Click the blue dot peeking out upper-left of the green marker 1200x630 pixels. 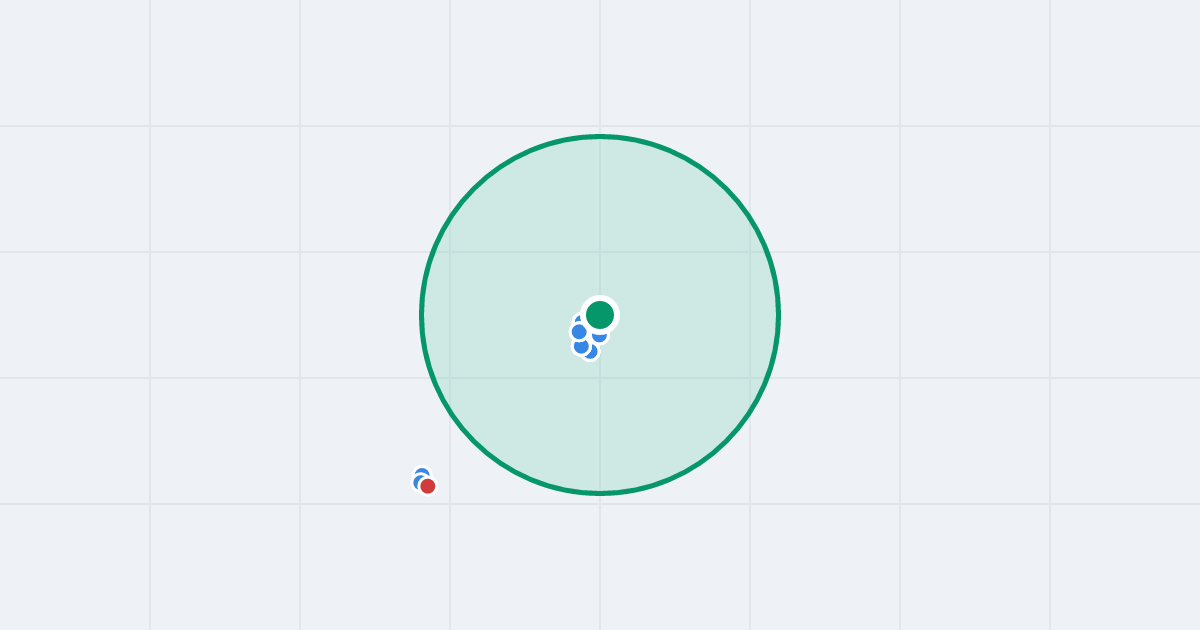[x=577, y=319]
